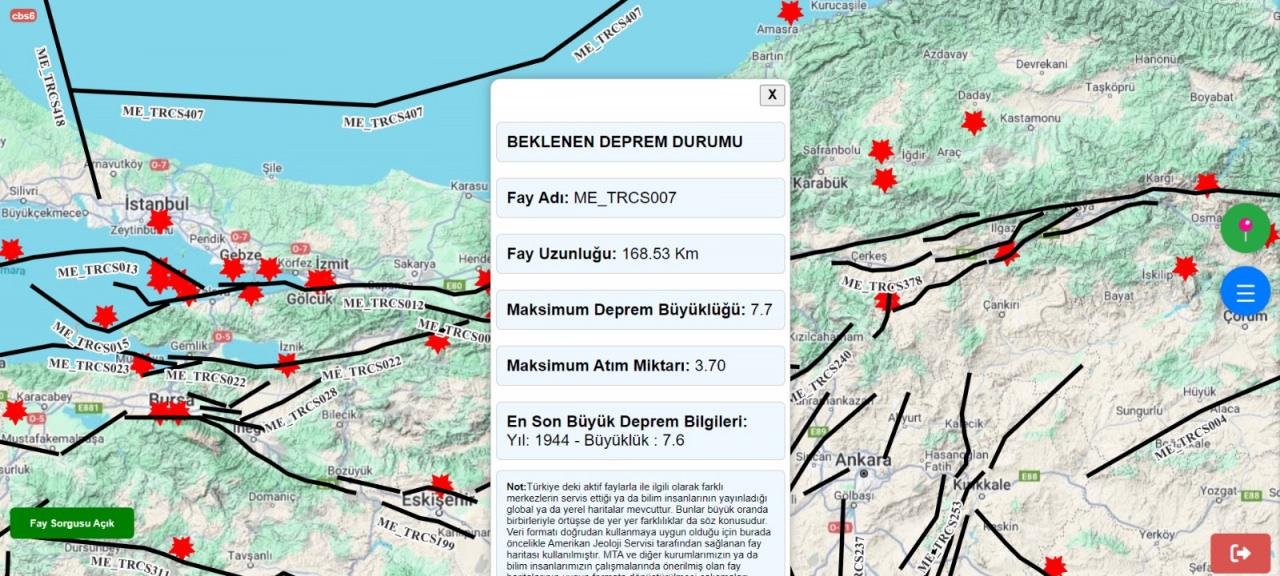
Task: Click the Fay Adı ME_TRCS007 field
Action: point(640,198)
